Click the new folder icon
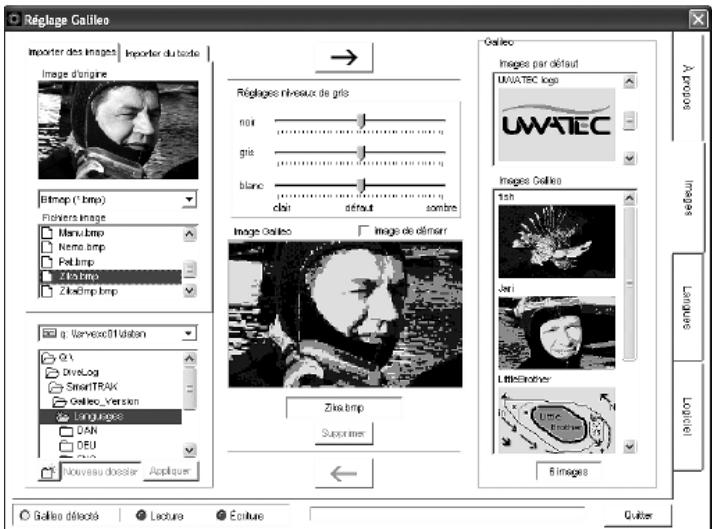This screenshot has width=712, height=529. (x=48, y=471)
